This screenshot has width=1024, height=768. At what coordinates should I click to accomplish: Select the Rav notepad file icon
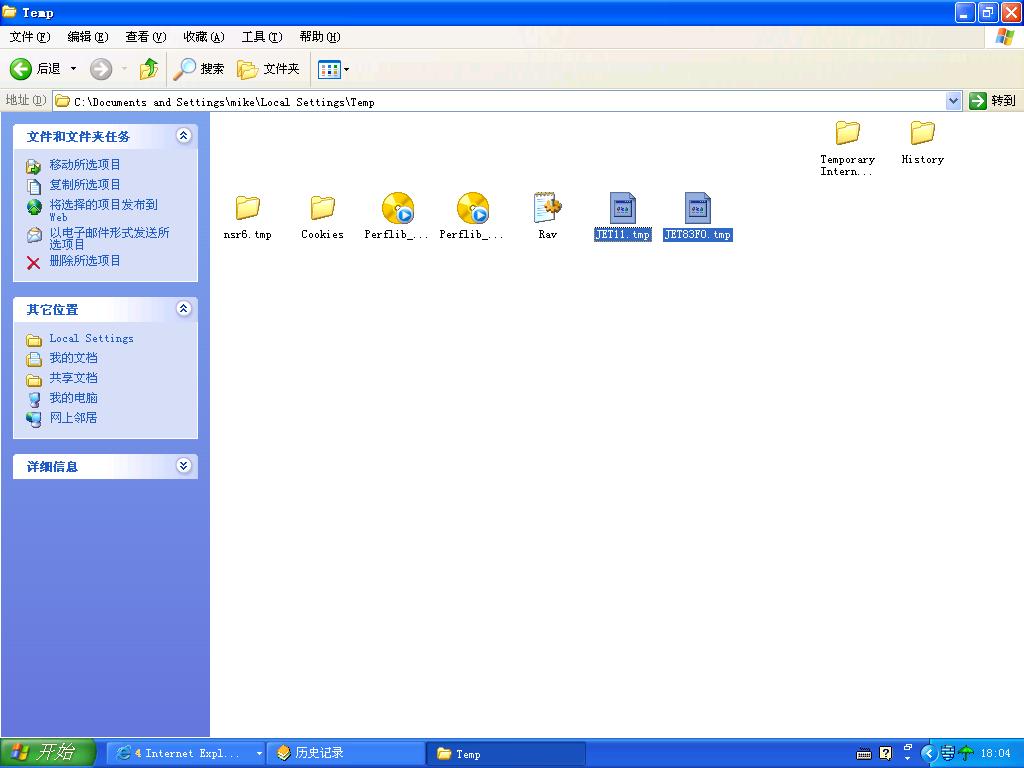[x=547, y=208]
